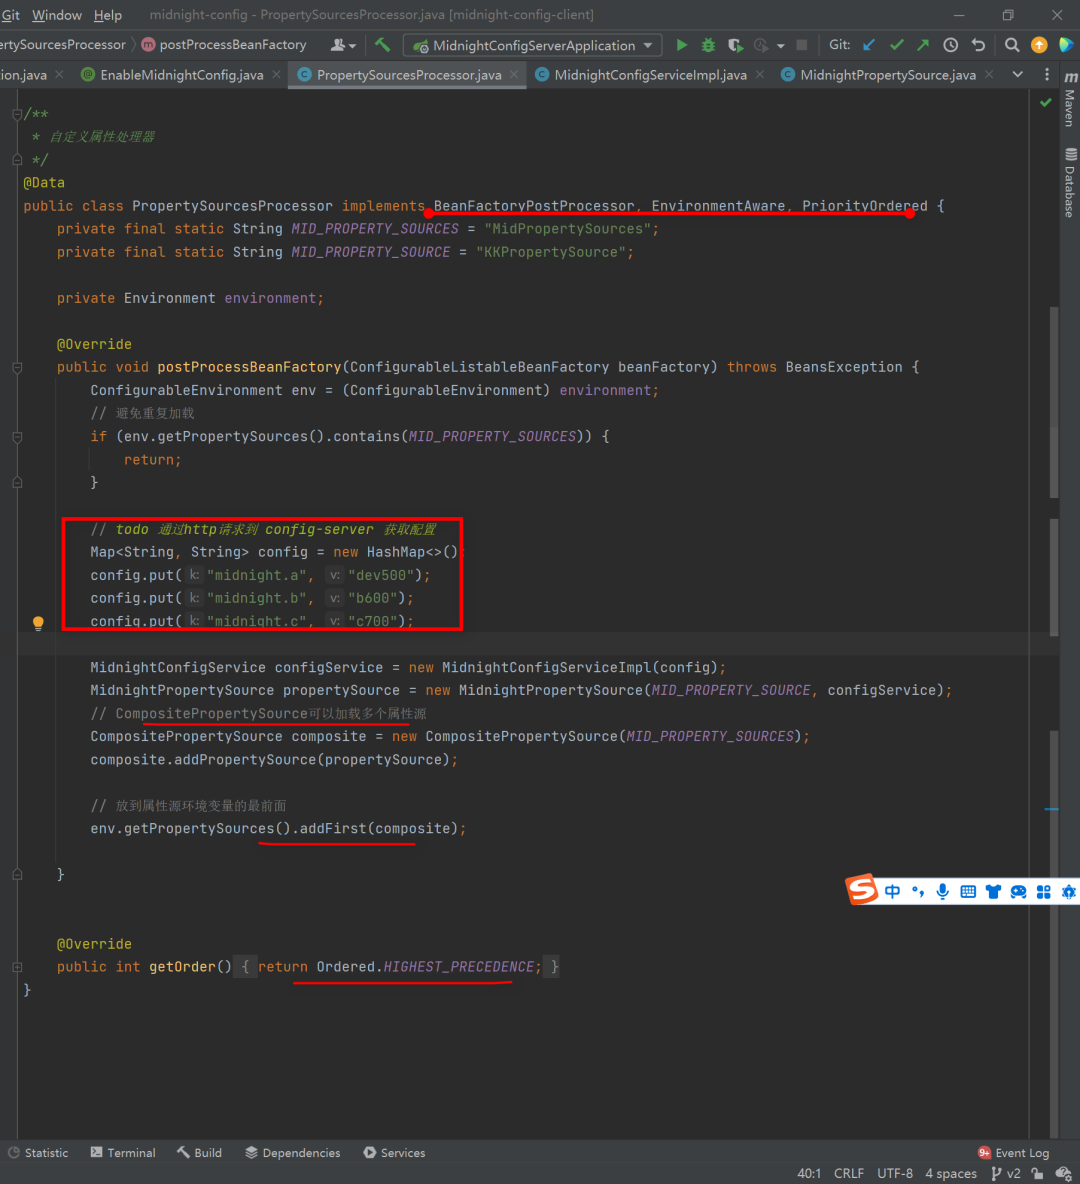Click the orange update available icon
Screen dimensions: 1080x1184
(1039, 45)
